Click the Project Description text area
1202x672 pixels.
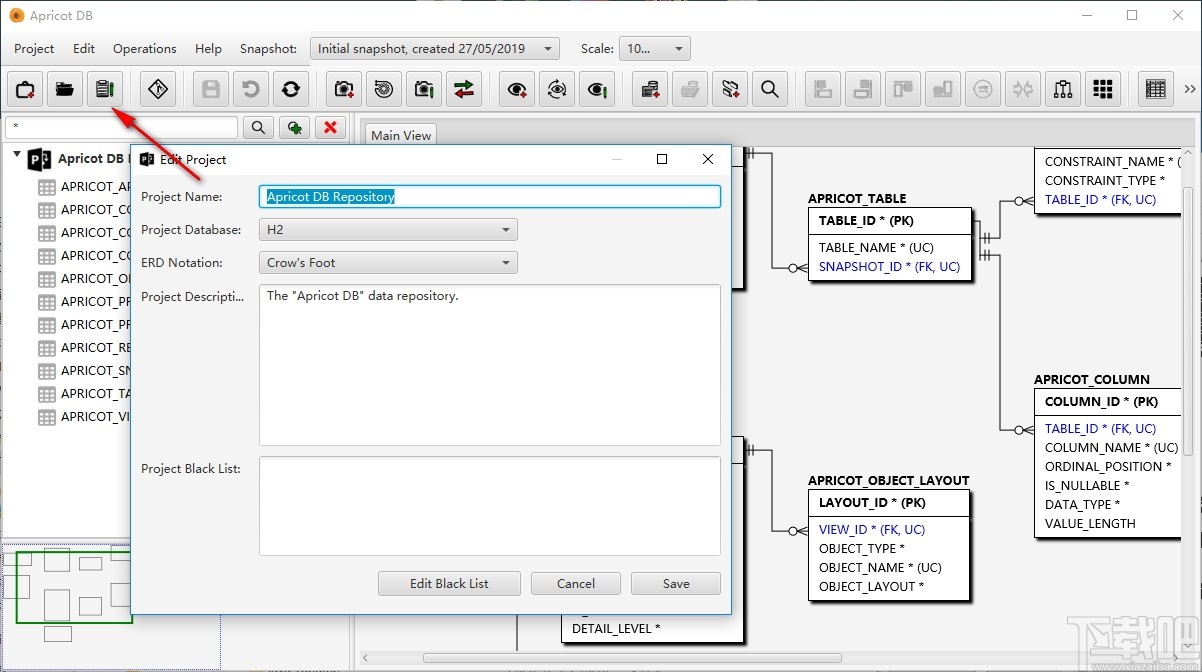point(490,365)
